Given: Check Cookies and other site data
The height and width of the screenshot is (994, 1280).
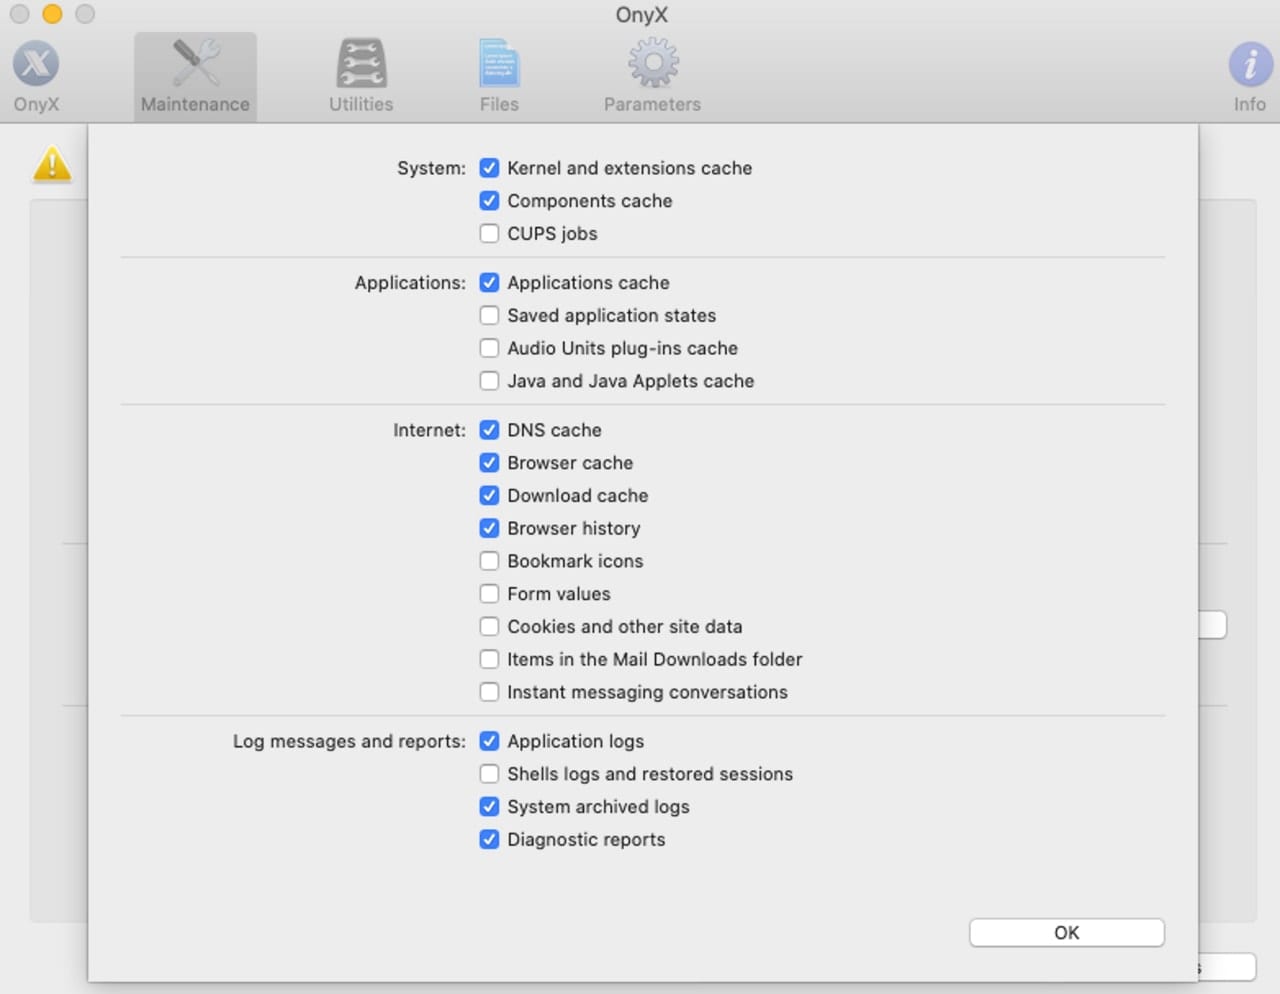Looking at the screenshot, I should pos(489,626).
